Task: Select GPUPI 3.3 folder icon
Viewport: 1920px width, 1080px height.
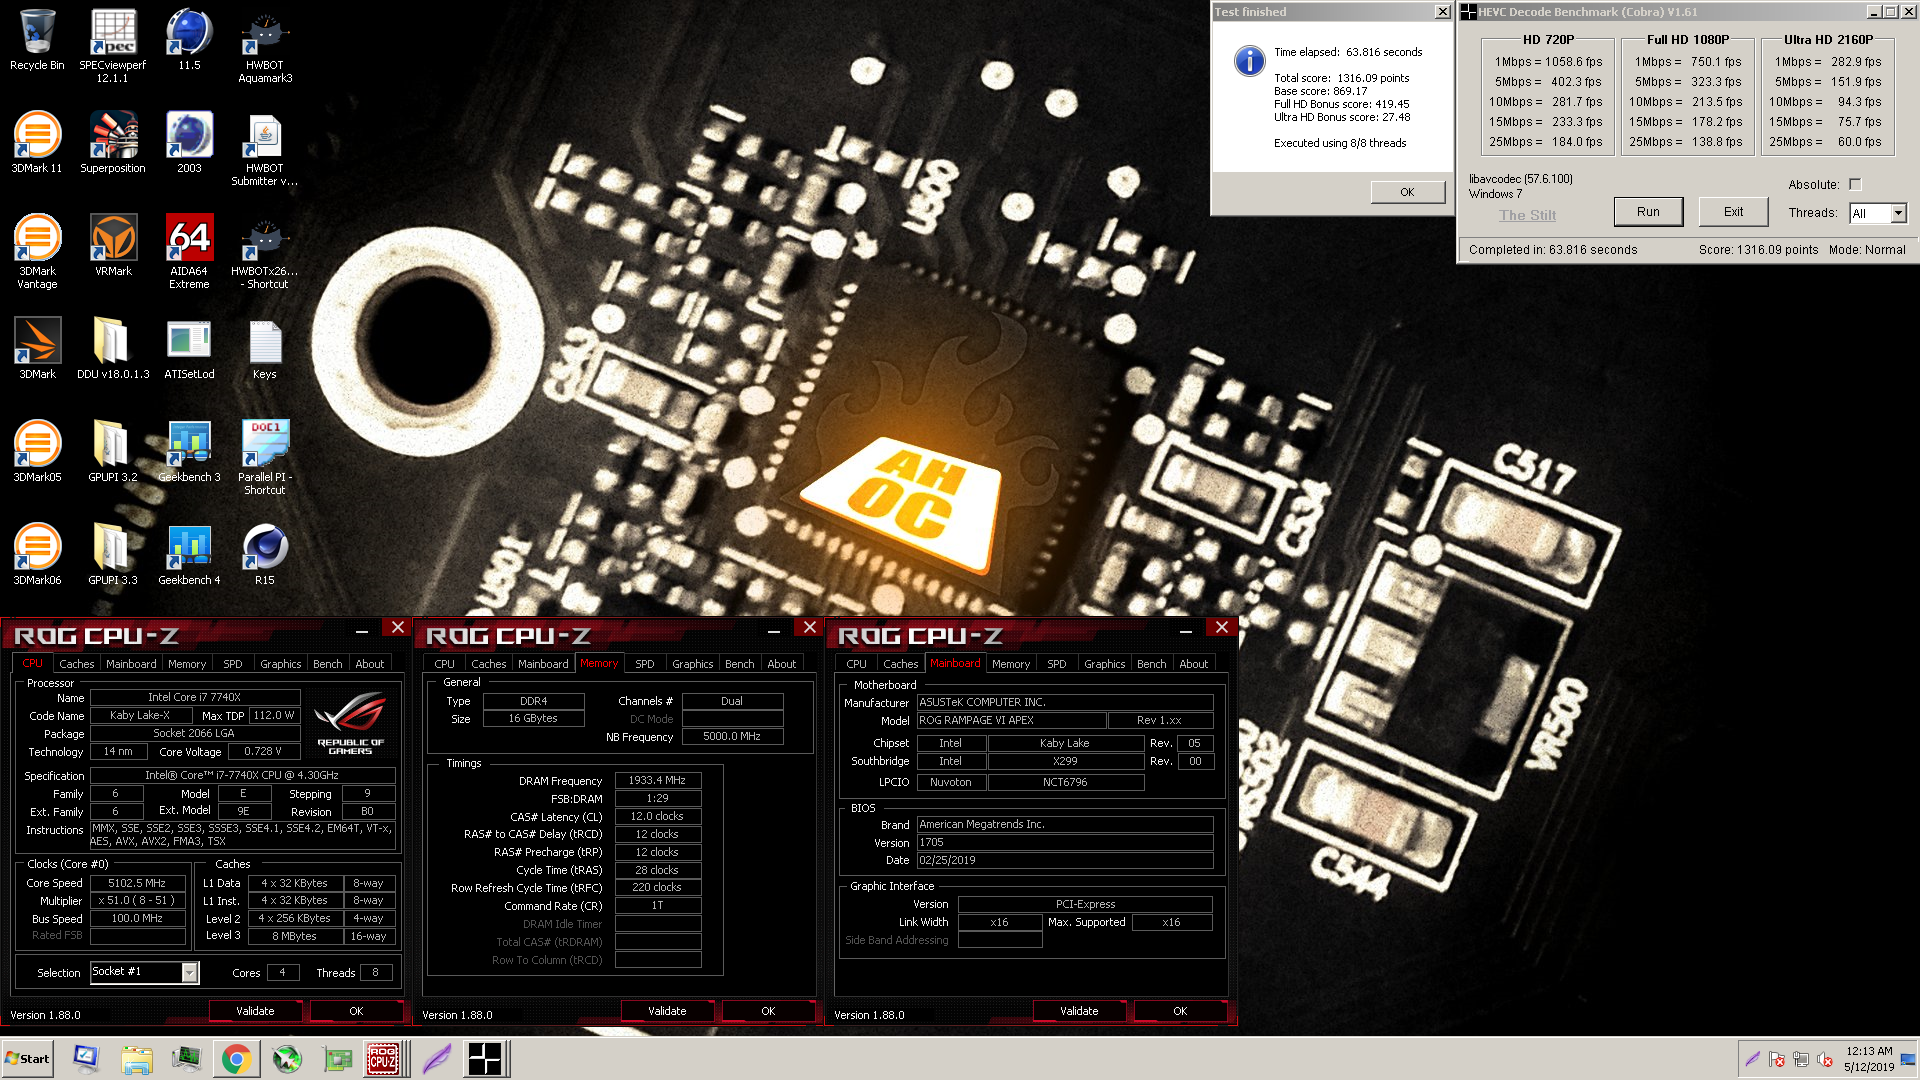Action: pos(113,554)
